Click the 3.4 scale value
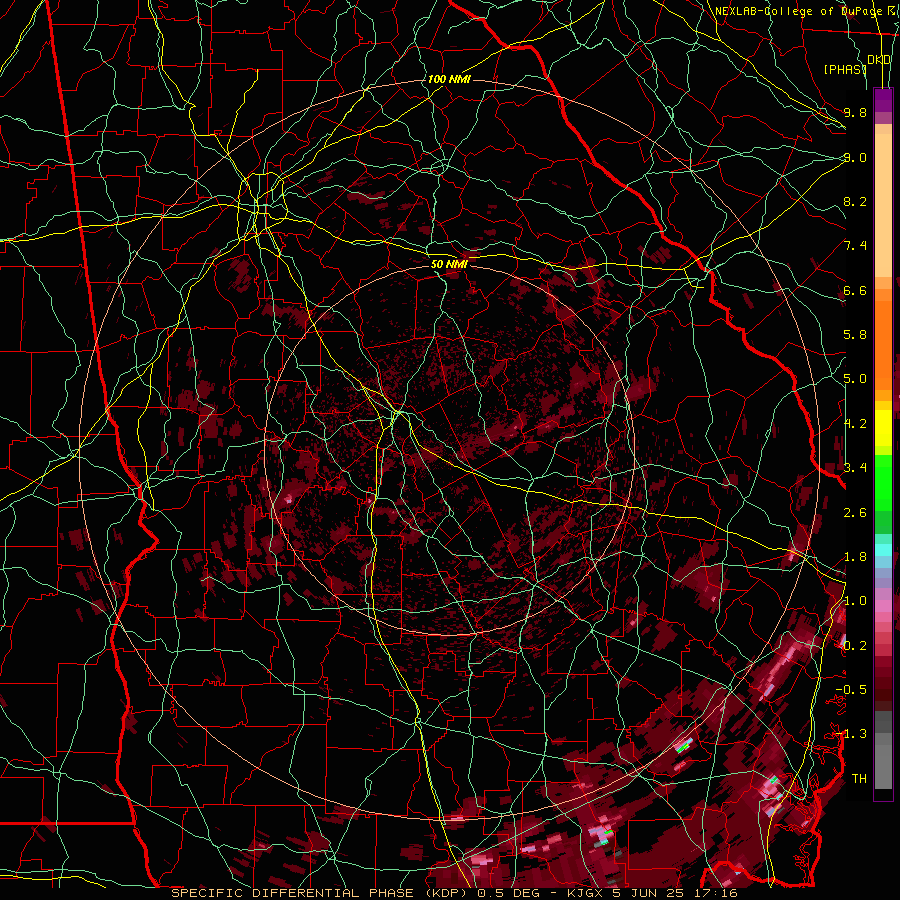The width and height of the screenshot is (900, 900). (x=855, y=468)
